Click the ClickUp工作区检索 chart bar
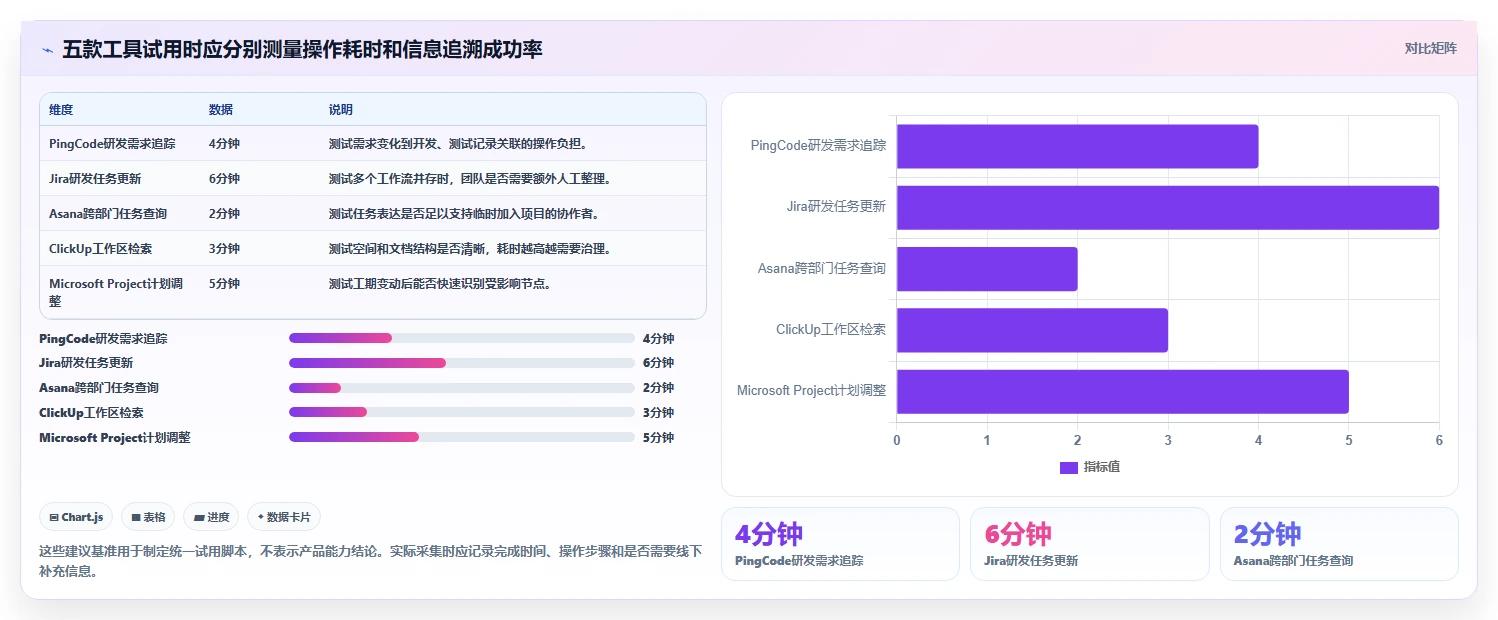1498x620 pixels. click(x=1032, y=330)
